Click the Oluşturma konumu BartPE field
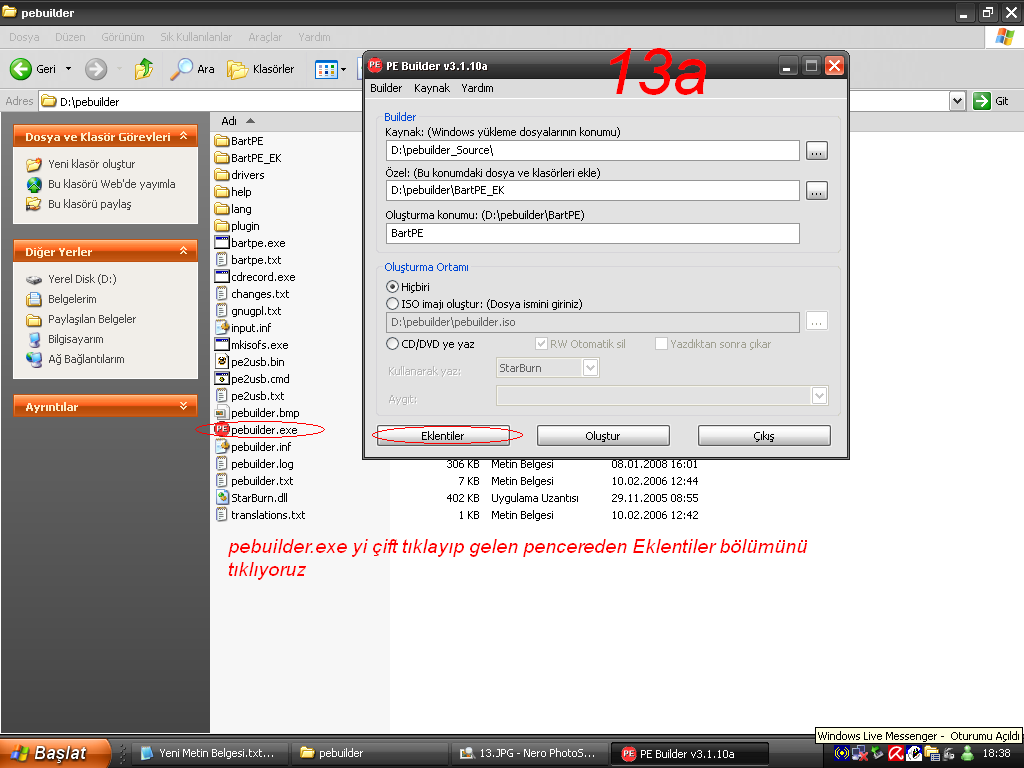Screen dimensions: 1024x768 tap(592, 233)
